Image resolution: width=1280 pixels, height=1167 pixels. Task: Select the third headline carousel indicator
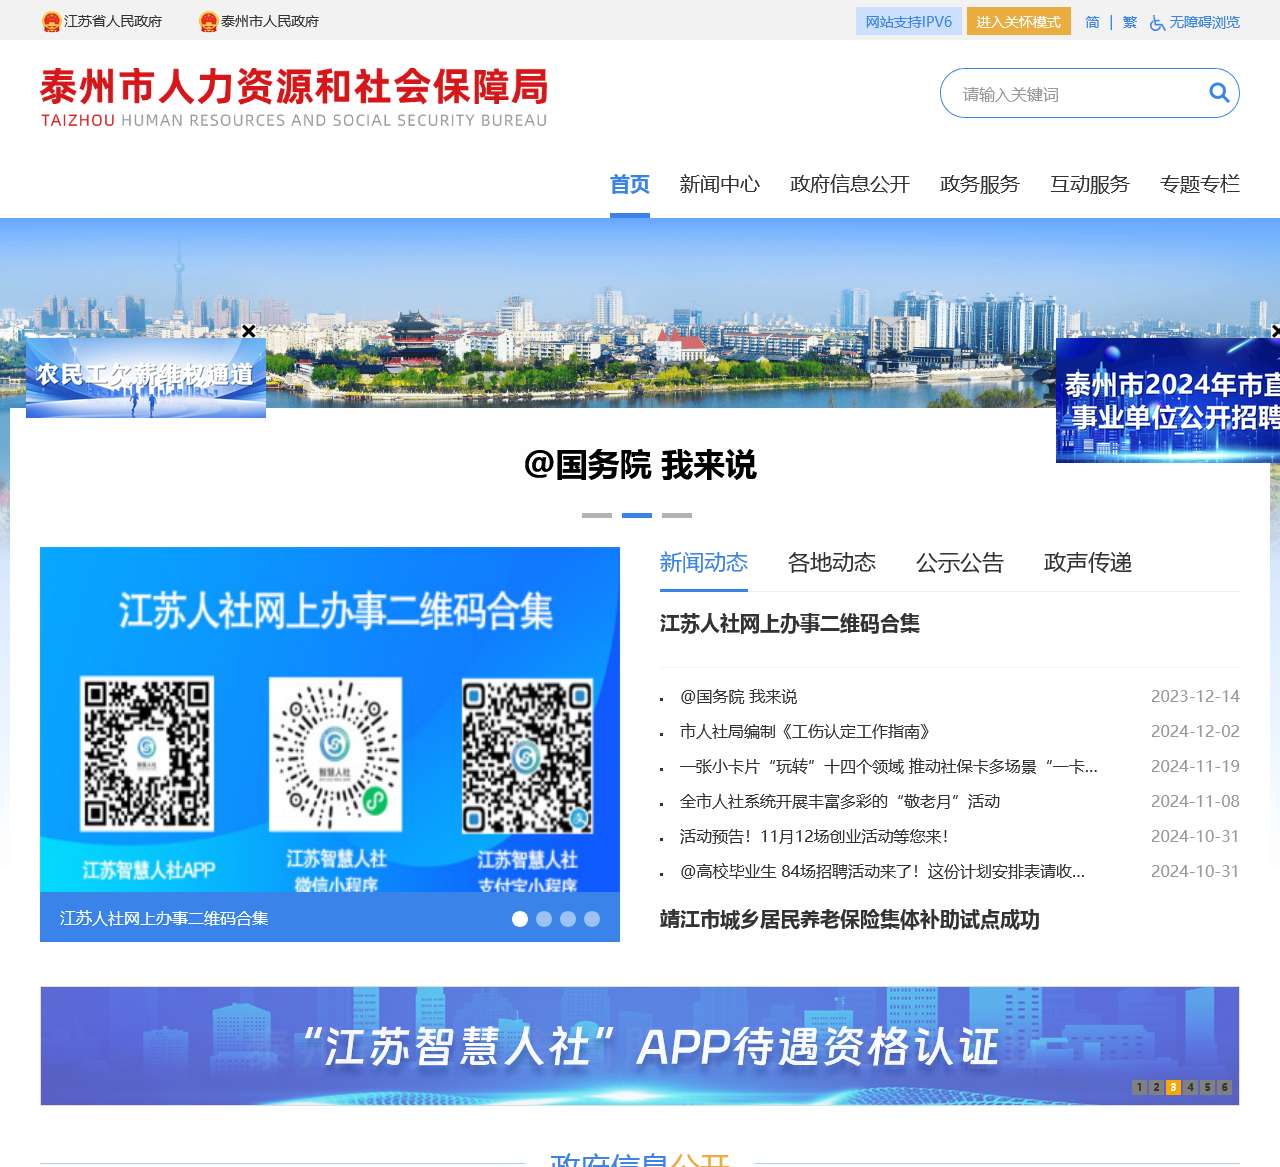click(x=677, y=515)
